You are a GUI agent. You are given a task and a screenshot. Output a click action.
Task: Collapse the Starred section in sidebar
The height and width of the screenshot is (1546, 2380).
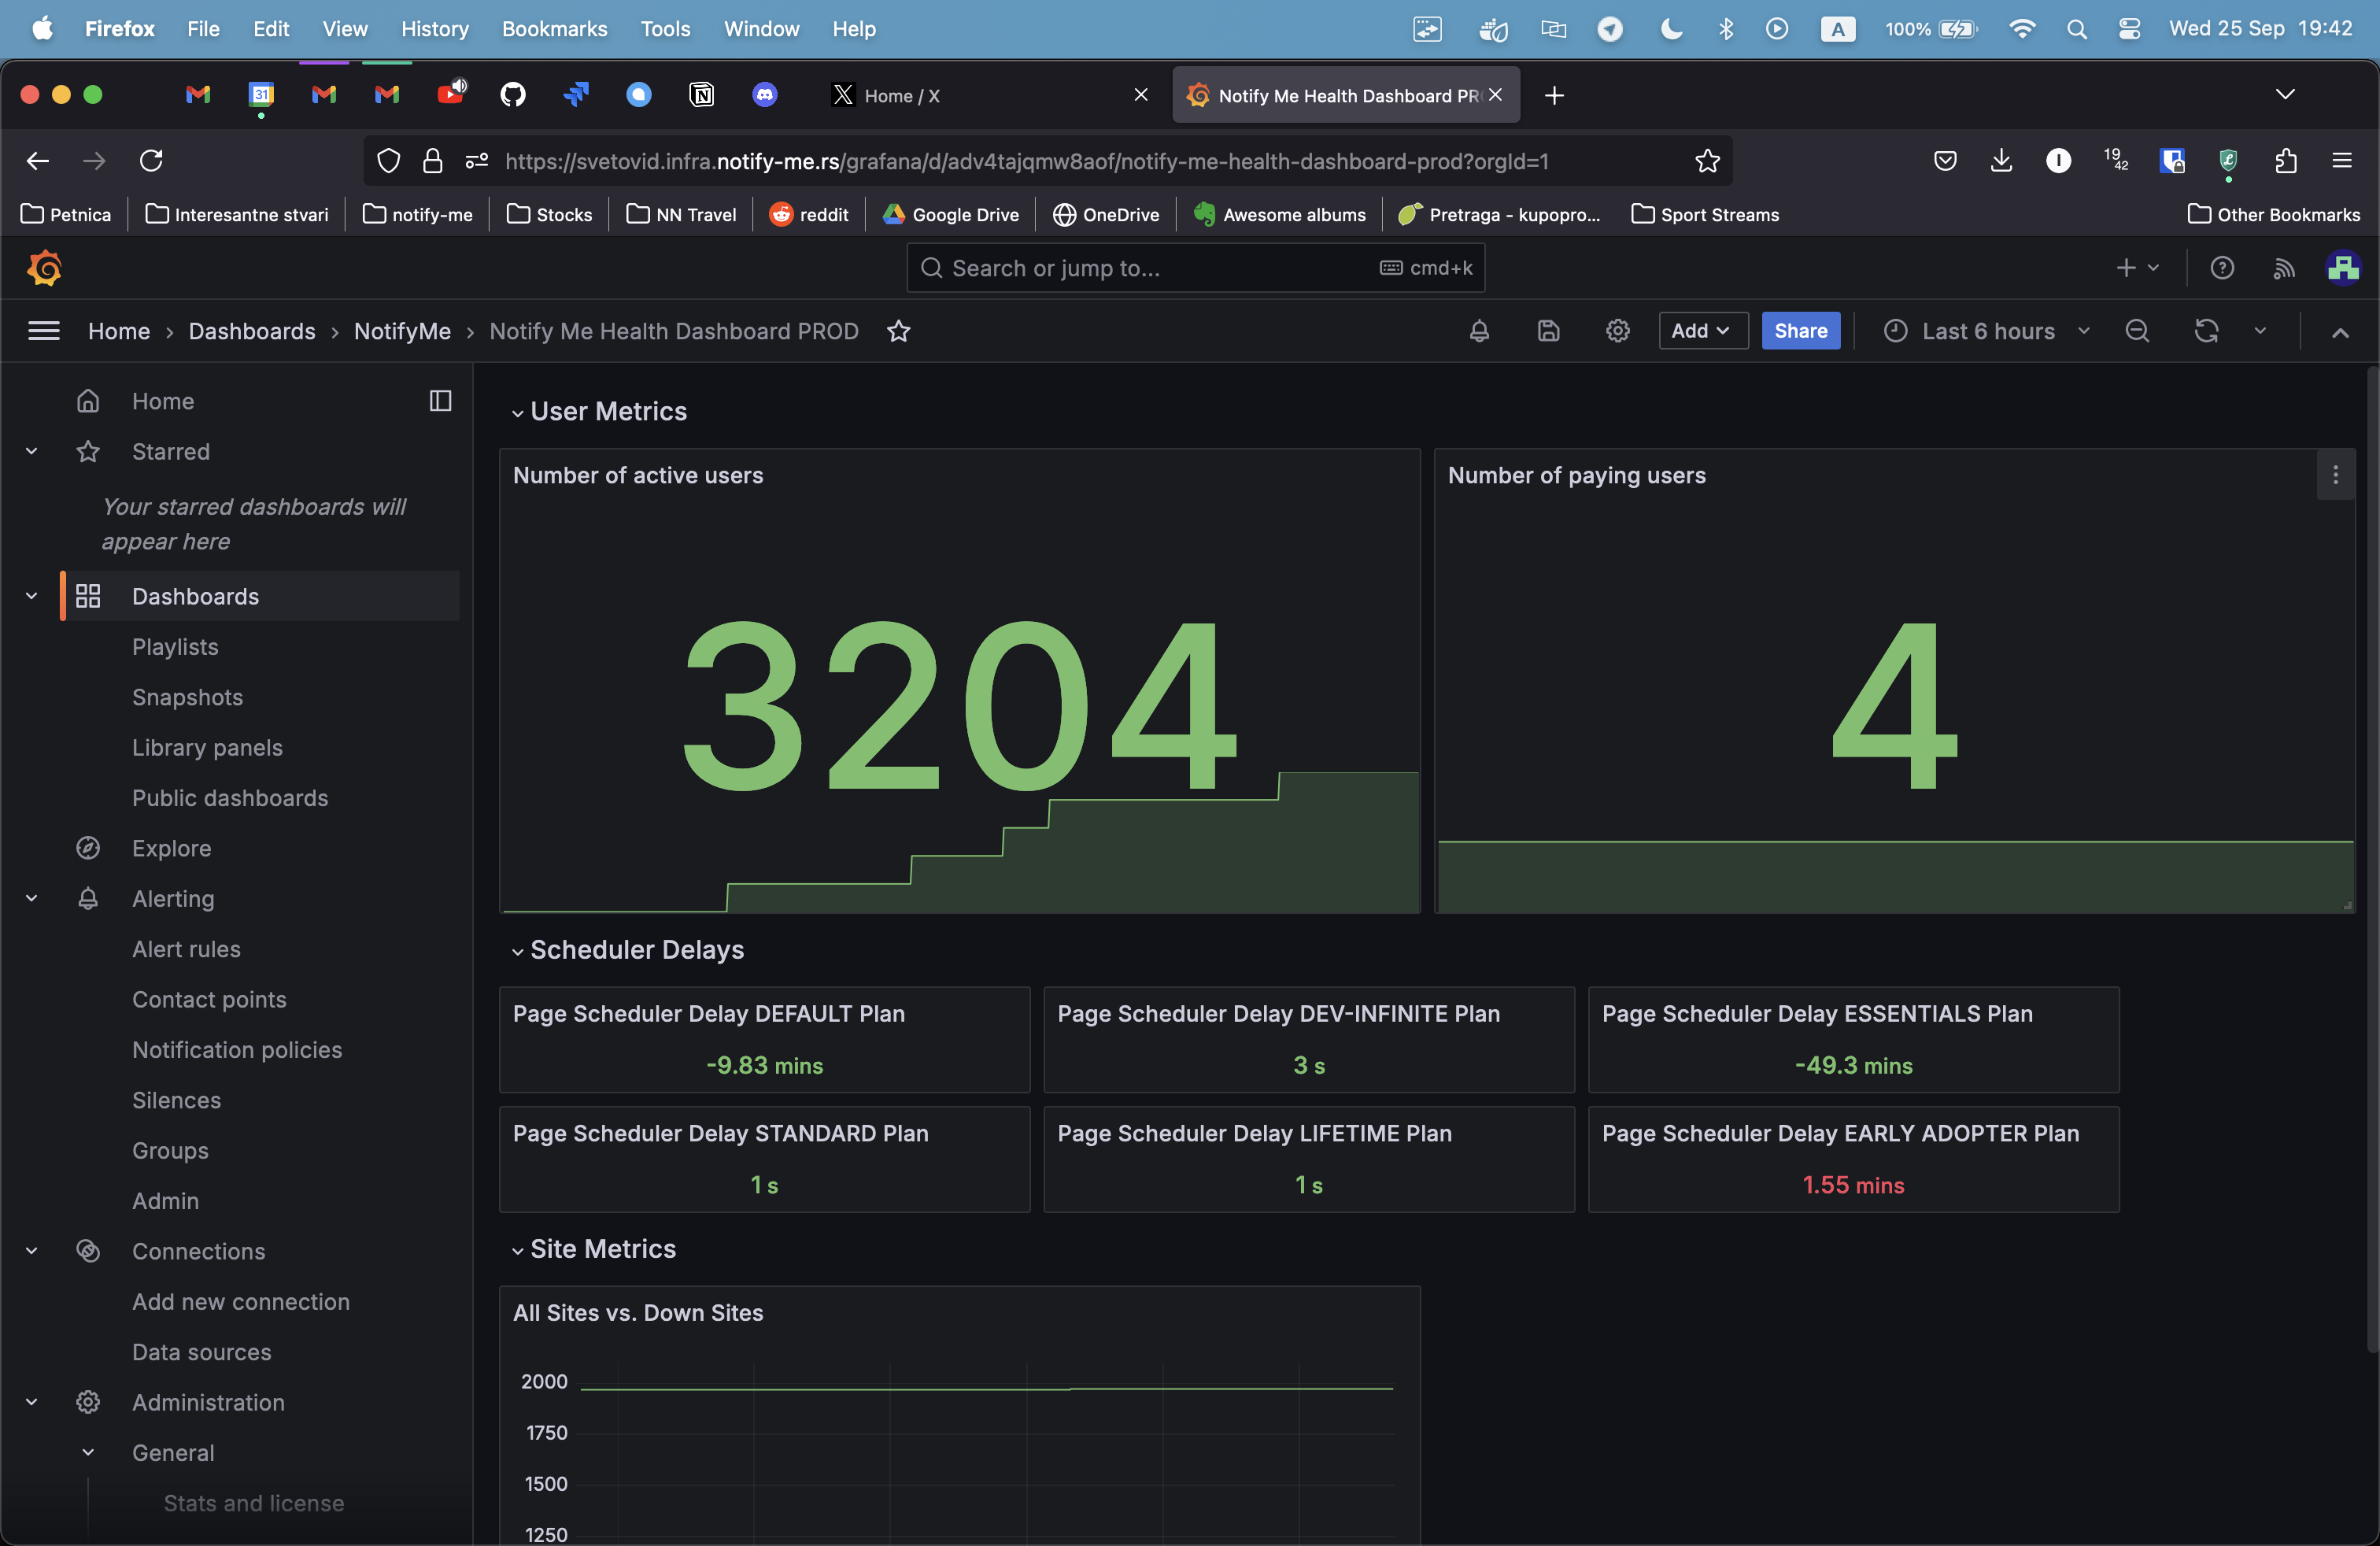click(x=31, y=452)
